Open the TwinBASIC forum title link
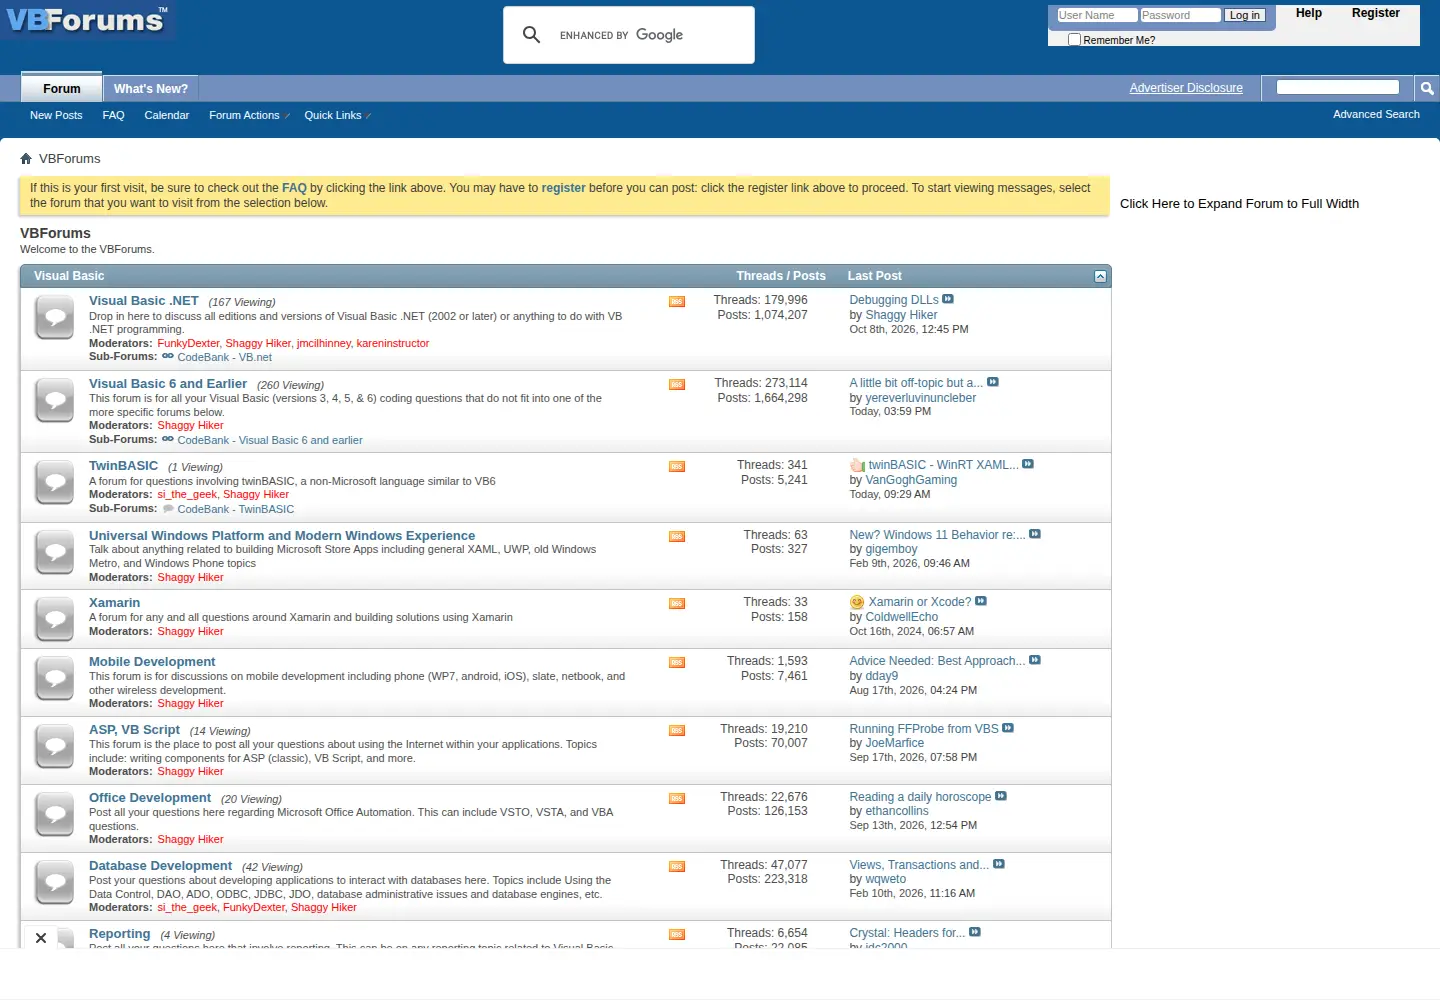Viewport: 1440px width, 1000px height. pyautogui.click(x=123, y=466)
